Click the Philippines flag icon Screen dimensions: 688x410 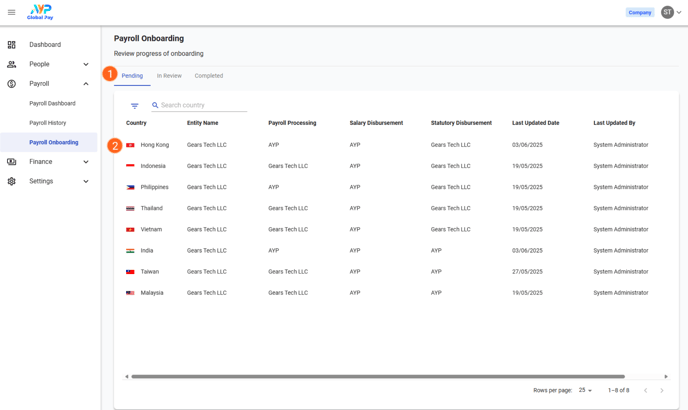pos(130,187)
